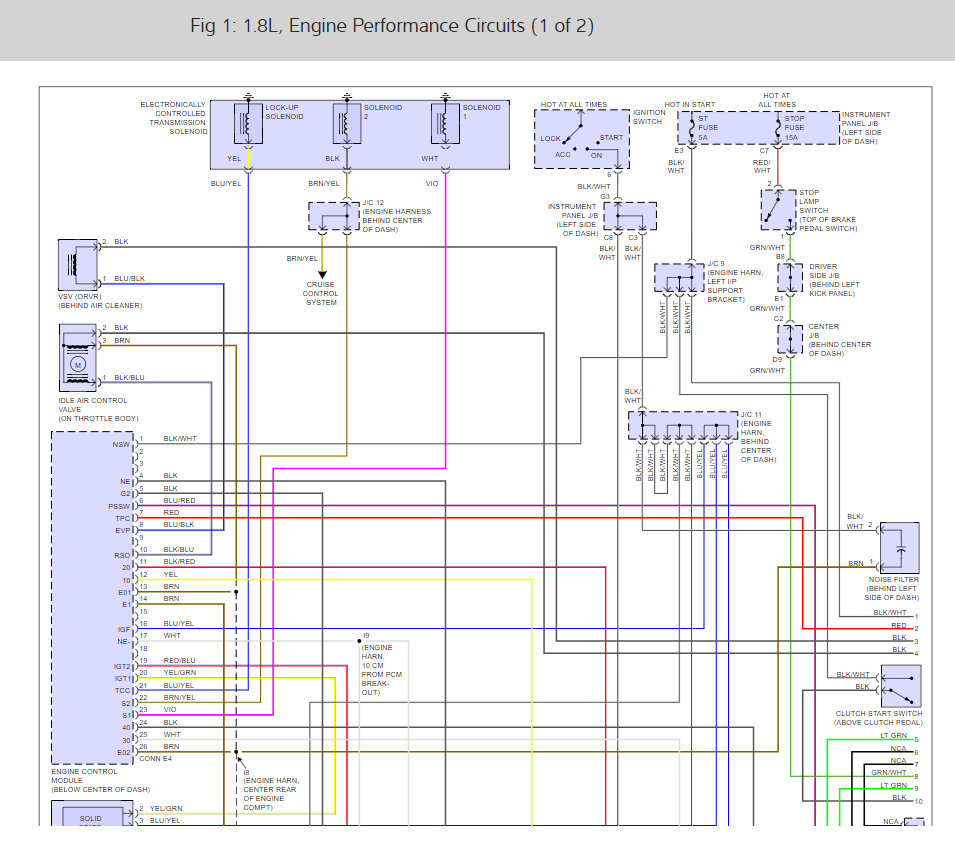Click the J/C 12 junction connector box
955x849 pixels.
[334, 216]
